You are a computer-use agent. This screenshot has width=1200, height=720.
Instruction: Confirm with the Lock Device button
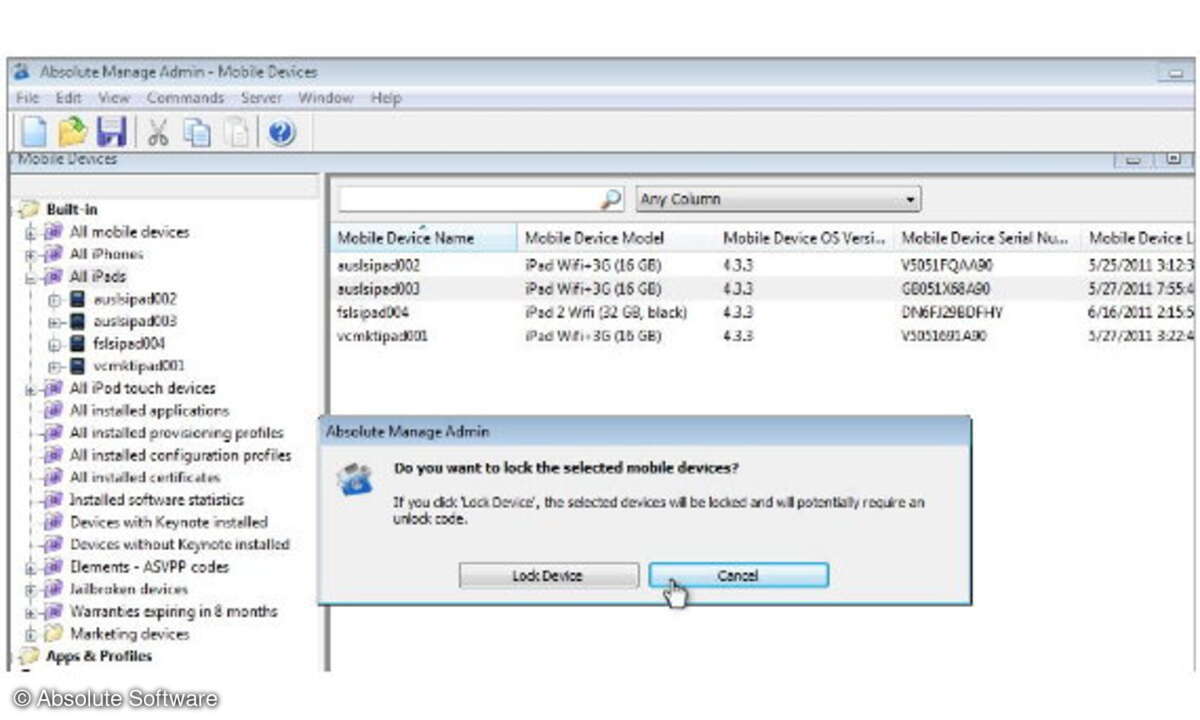[548, 576]
